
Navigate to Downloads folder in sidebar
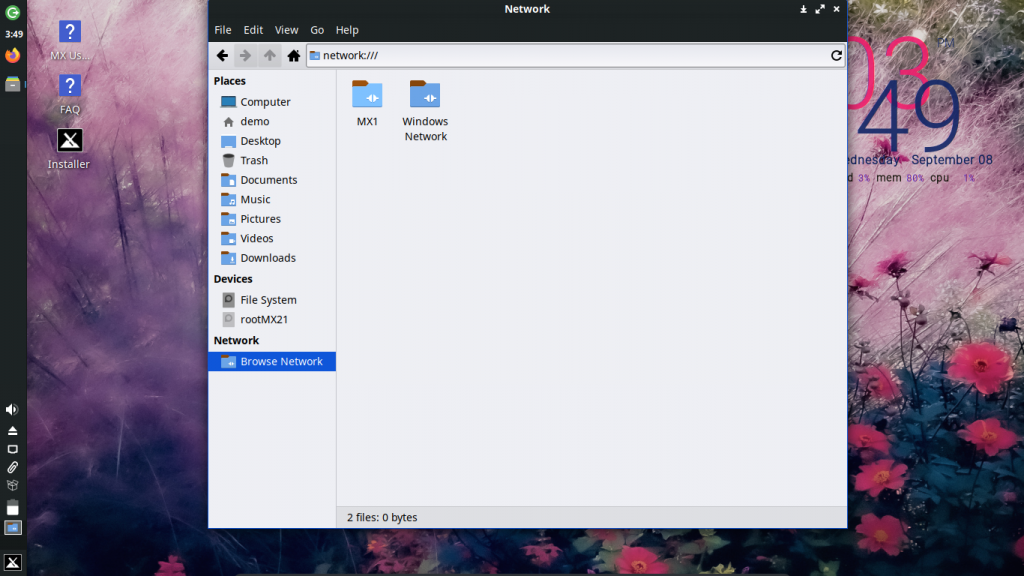268,258
